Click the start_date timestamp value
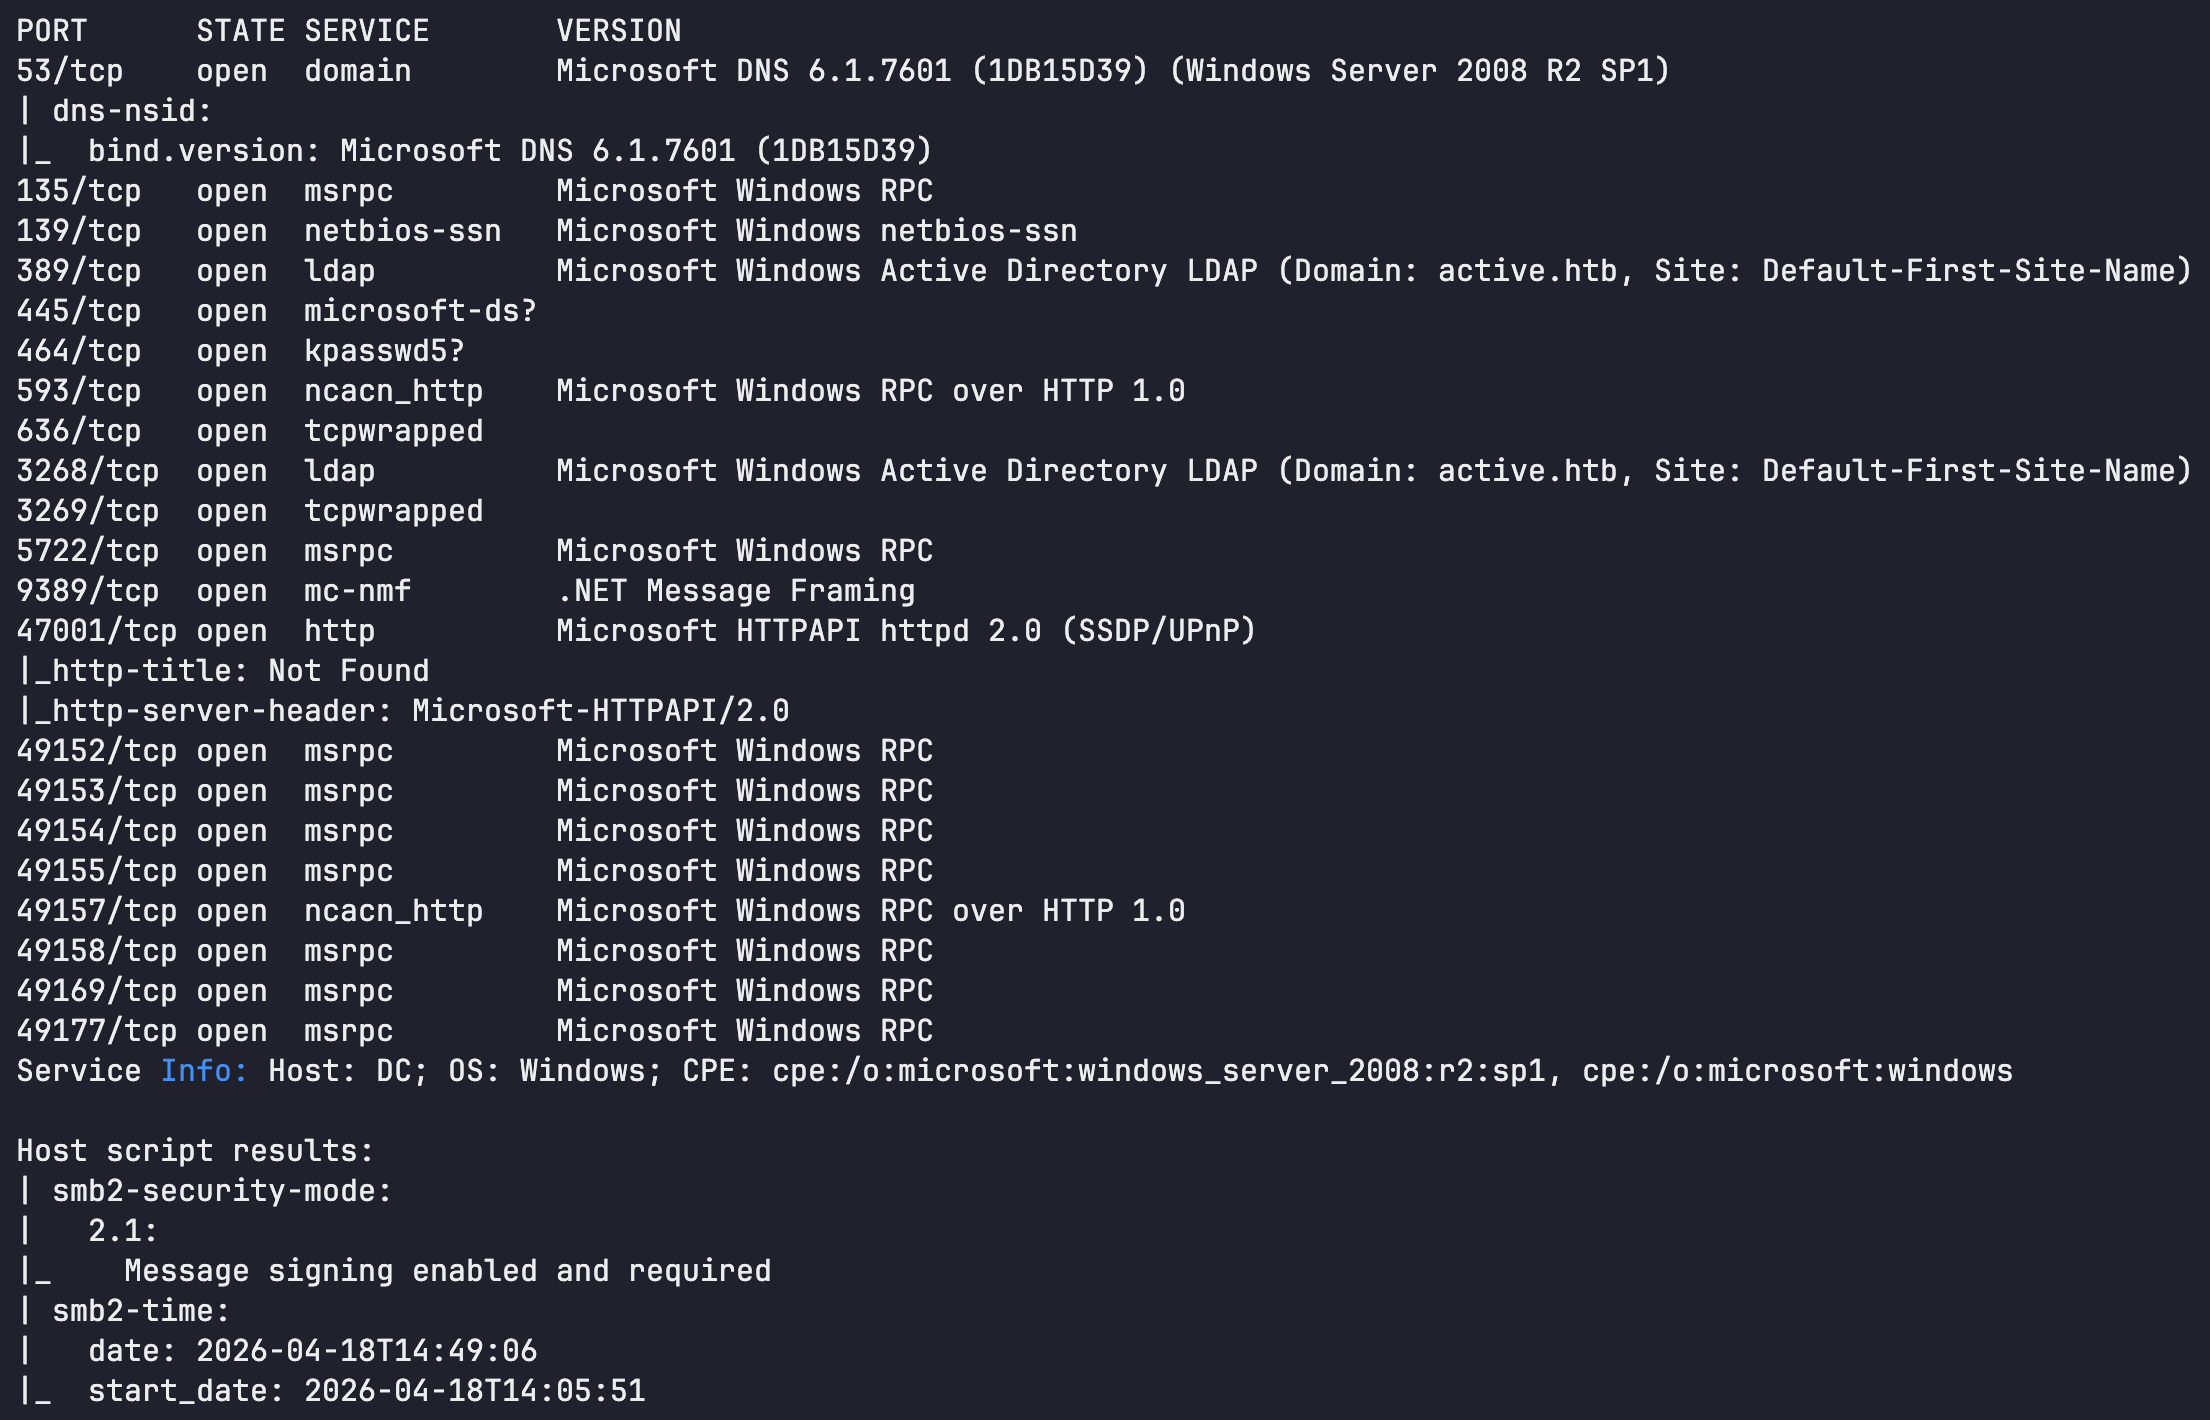Image resolution: width=2210 pixels, height=1420 pixels. [475, 1391]
